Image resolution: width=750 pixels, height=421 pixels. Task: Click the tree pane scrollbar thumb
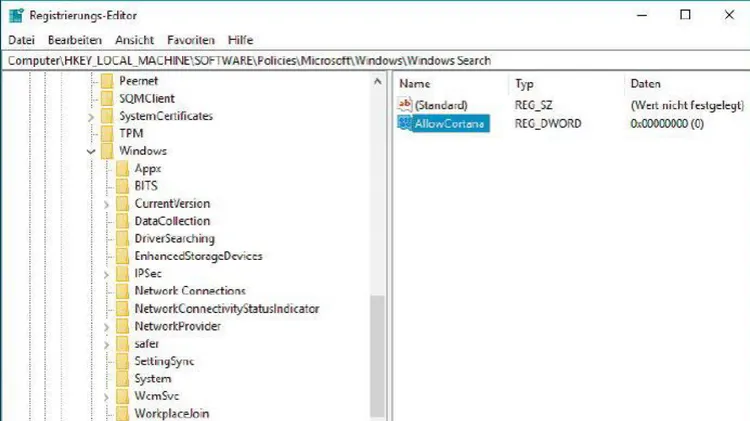click(x=377, y=357)
